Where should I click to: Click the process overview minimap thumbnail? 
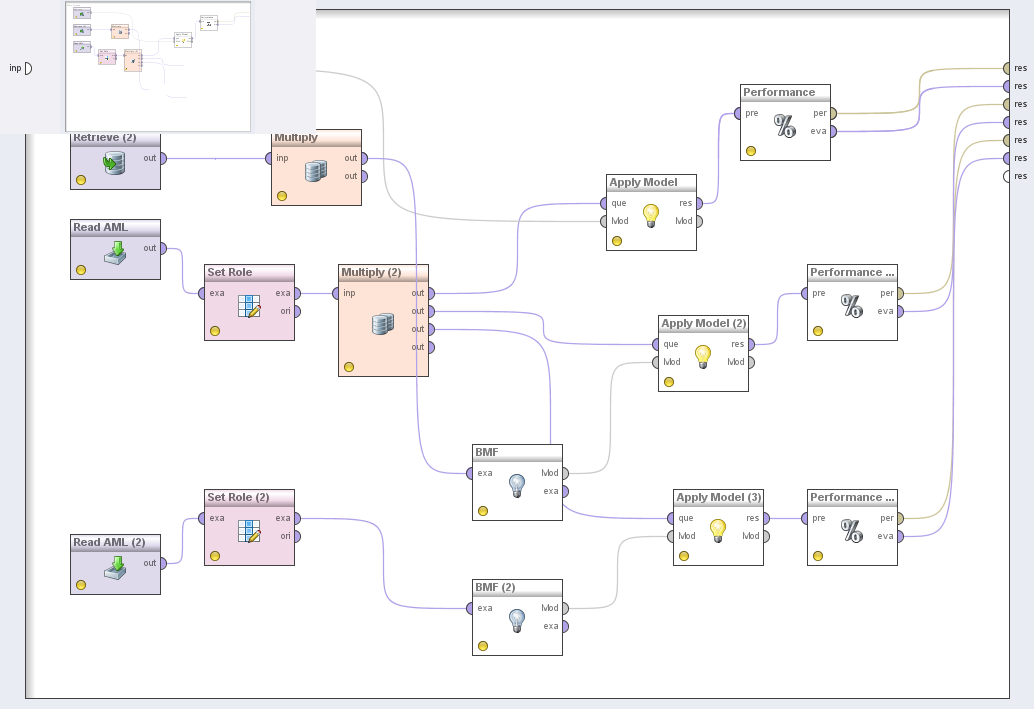point(158,66)
